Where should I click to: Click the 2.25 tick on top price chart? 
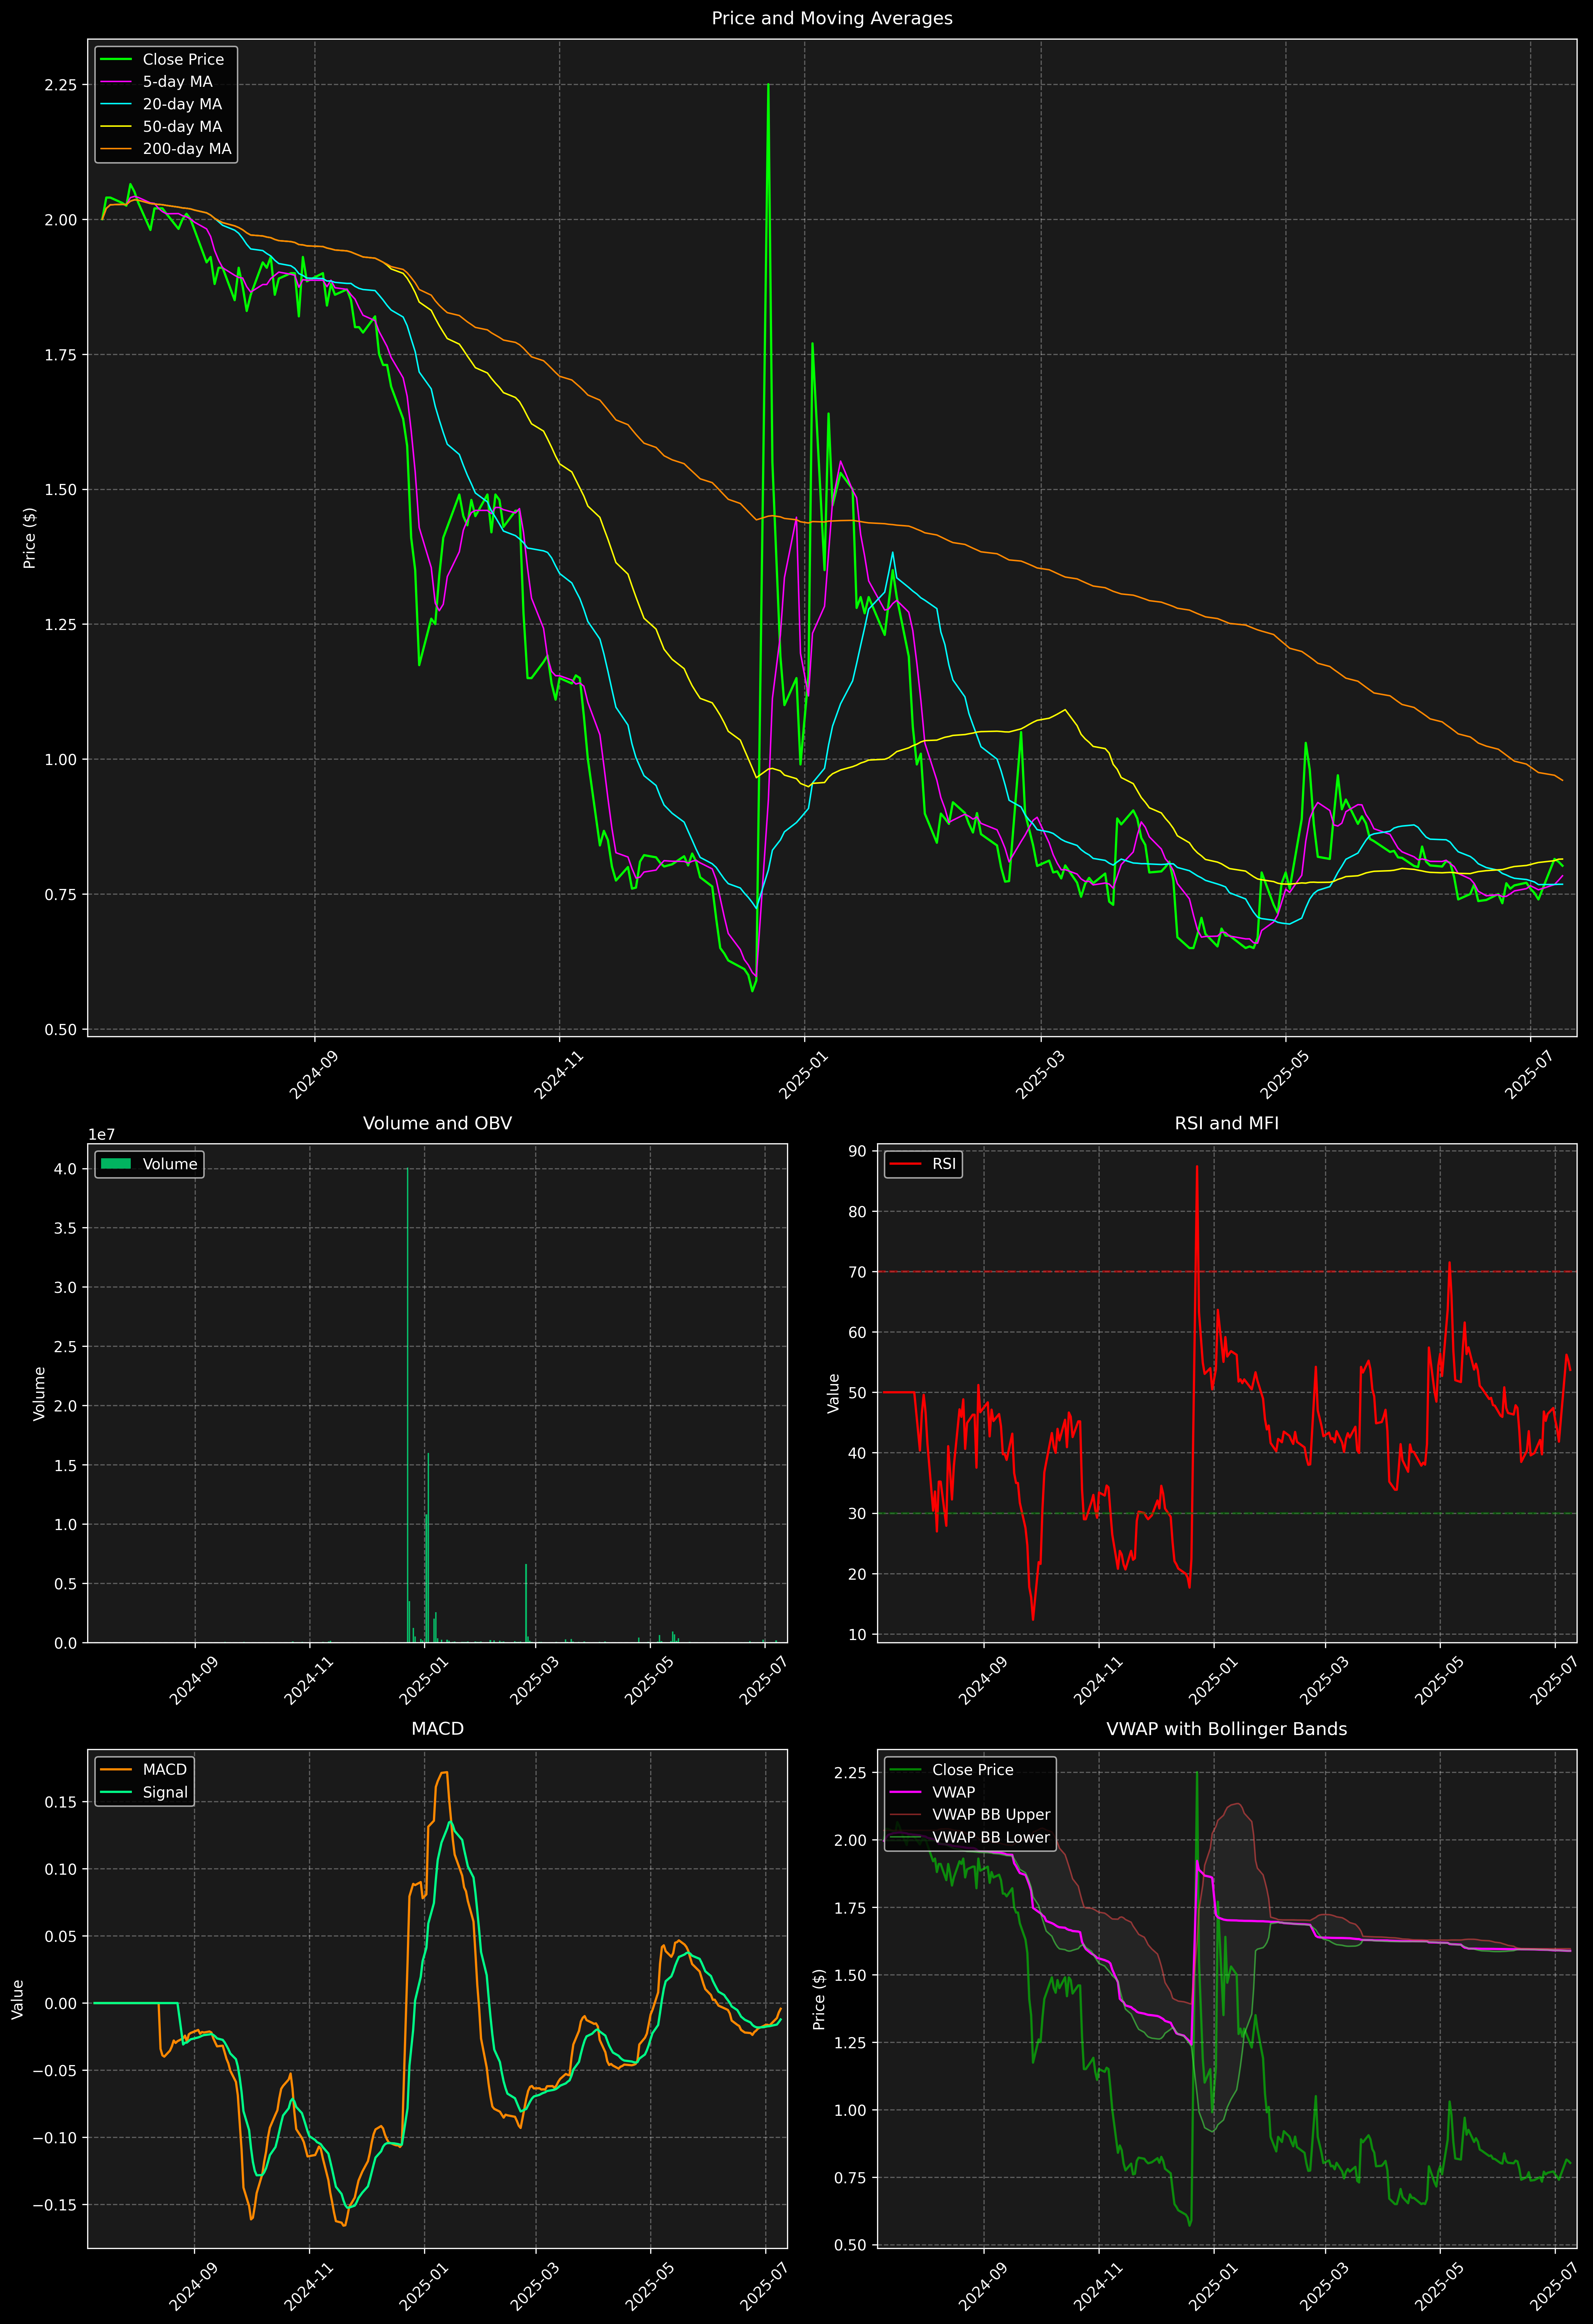pos(60,85)
